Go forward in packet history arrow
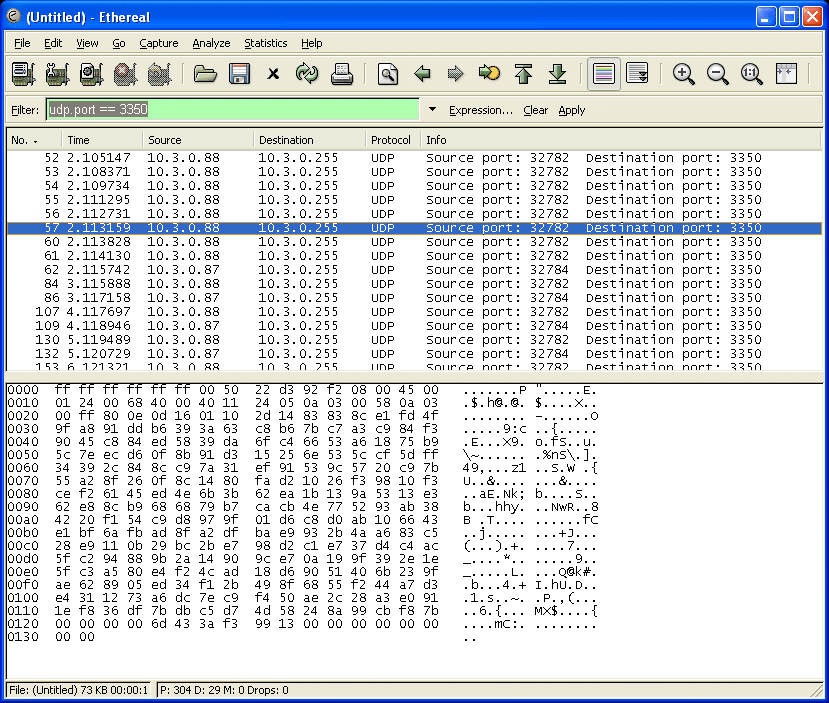This screenshot has height=703, width=829. click(455, 73)
